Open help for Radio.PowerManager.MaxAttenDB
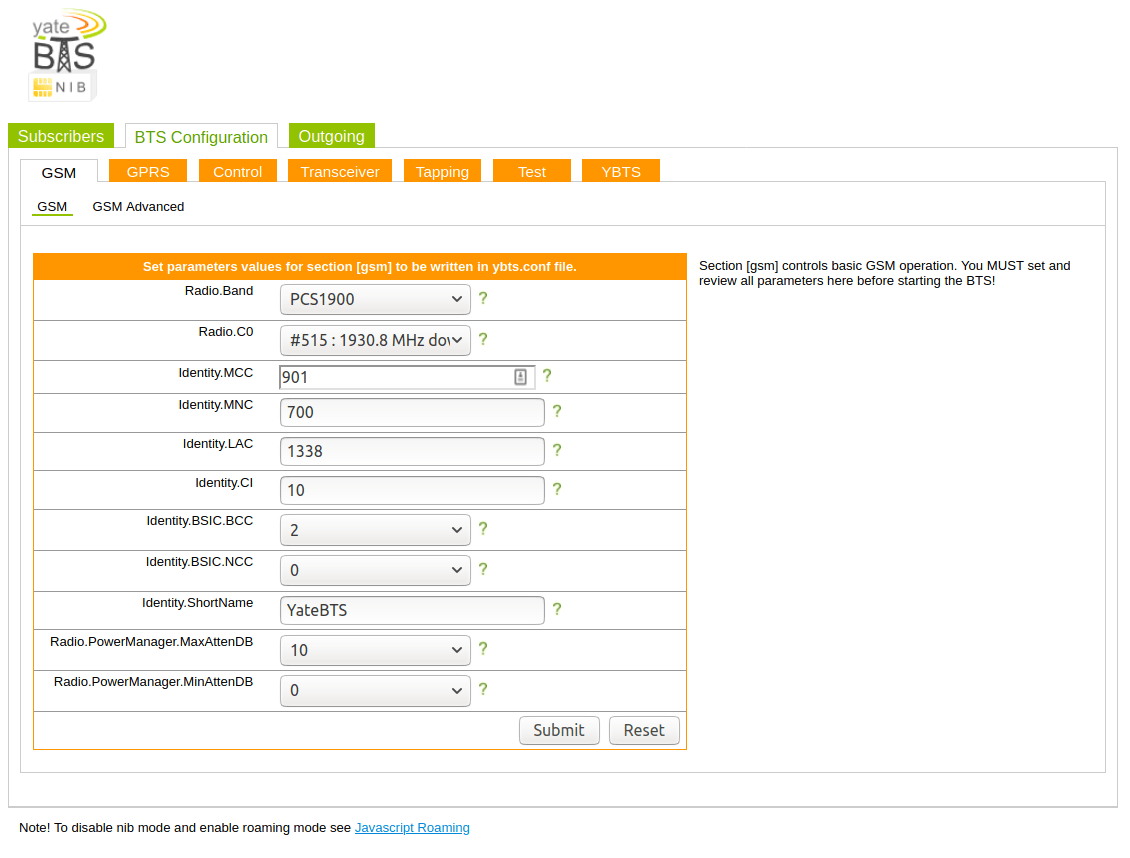 (483, 649)
